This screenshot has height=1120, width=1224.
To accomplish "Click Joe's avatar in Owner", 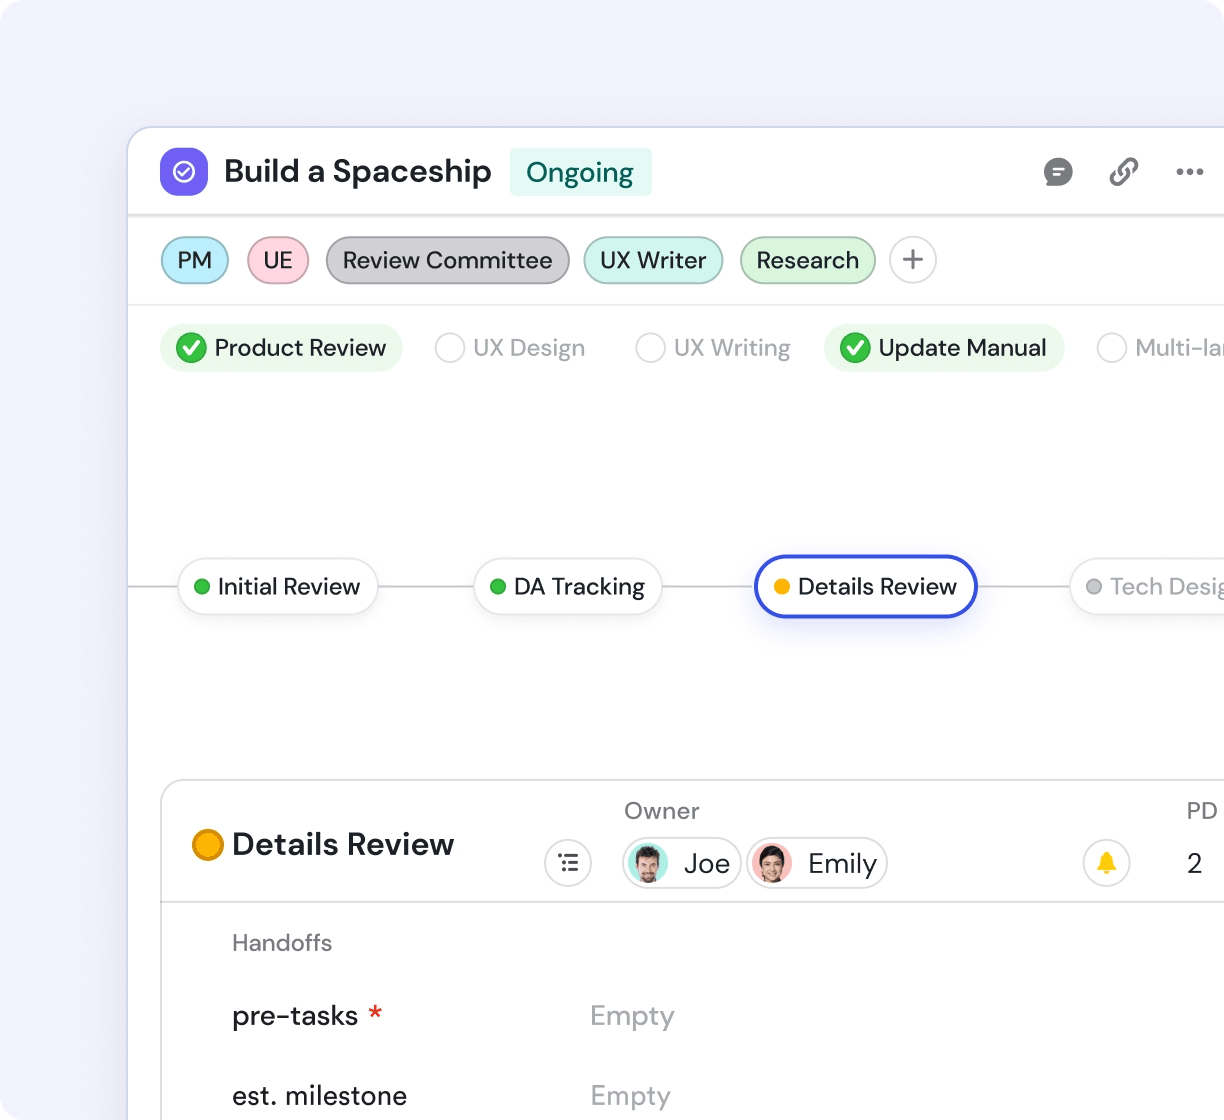I will (649, 863).
